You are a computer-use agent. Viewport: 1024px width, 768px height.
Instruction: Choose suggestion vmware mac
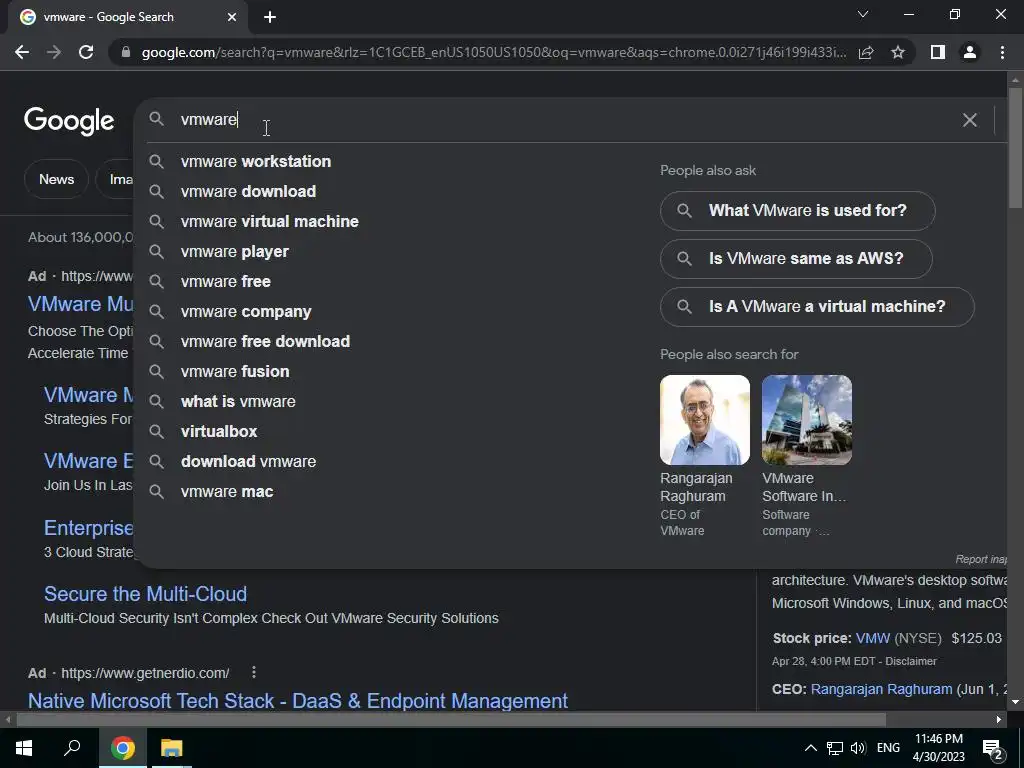click(227, 492)
